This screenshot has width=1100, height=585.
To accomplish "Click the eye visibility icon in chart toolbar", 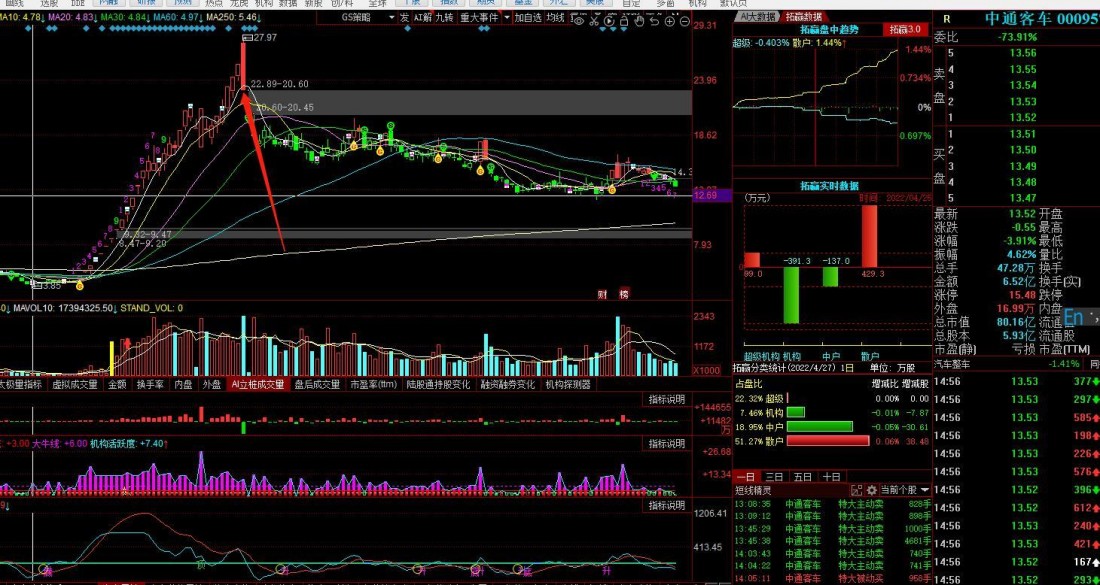I will click(579, 20).
